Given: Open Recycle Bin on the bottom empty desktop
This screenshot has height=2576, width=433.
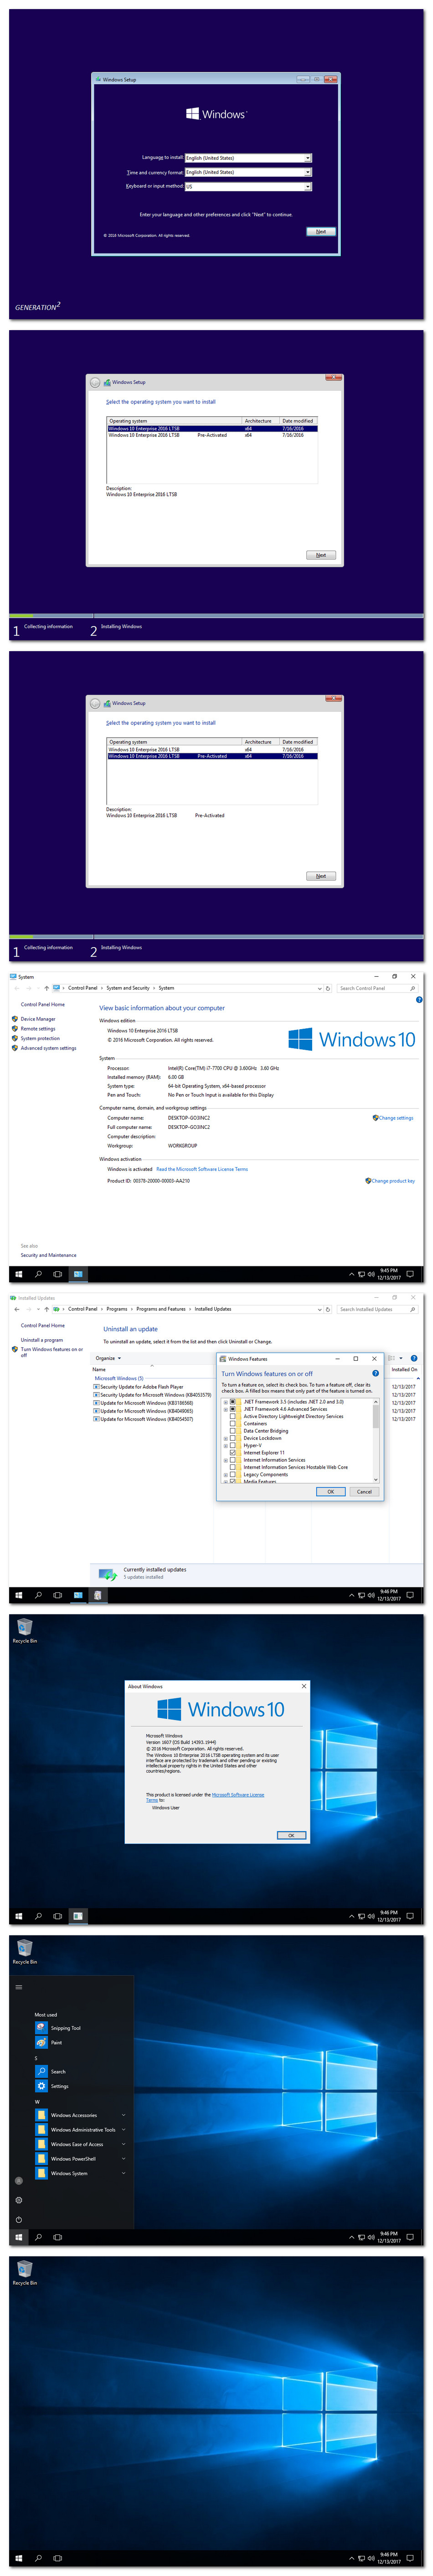Looking at the screenshot, I should coord(25,2272).
